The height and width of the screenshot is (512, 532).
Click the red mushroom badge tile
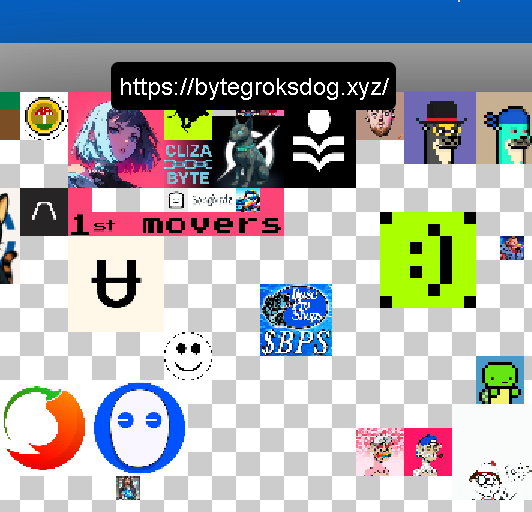coord(44,116)
